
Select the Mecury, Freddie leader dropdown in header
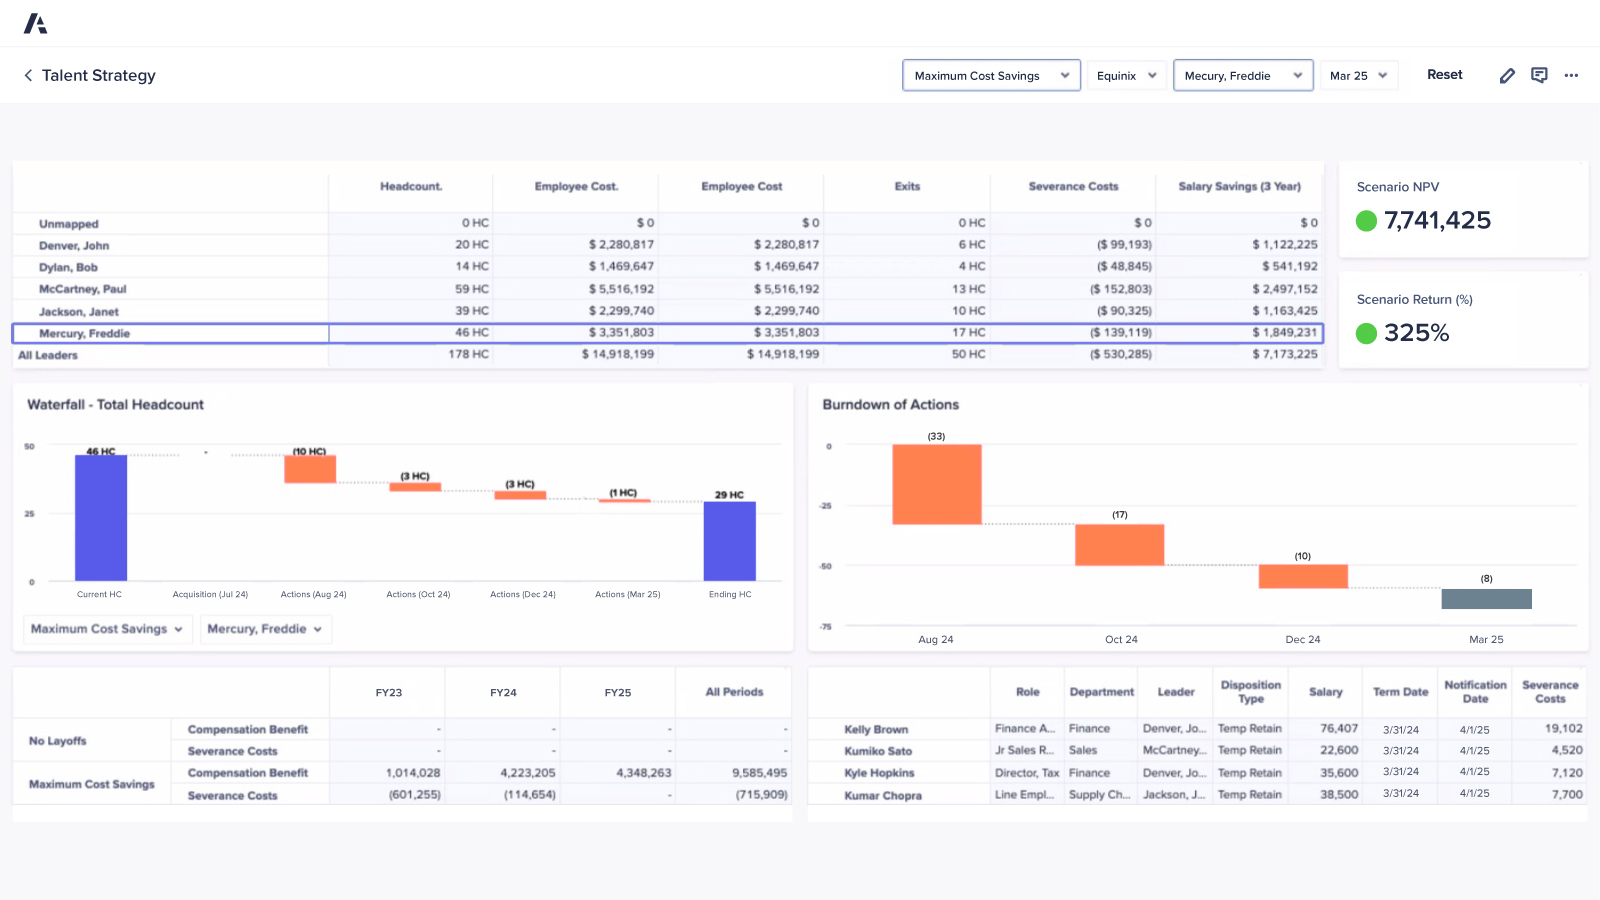pyautogui.click(x=1242, y=75)
